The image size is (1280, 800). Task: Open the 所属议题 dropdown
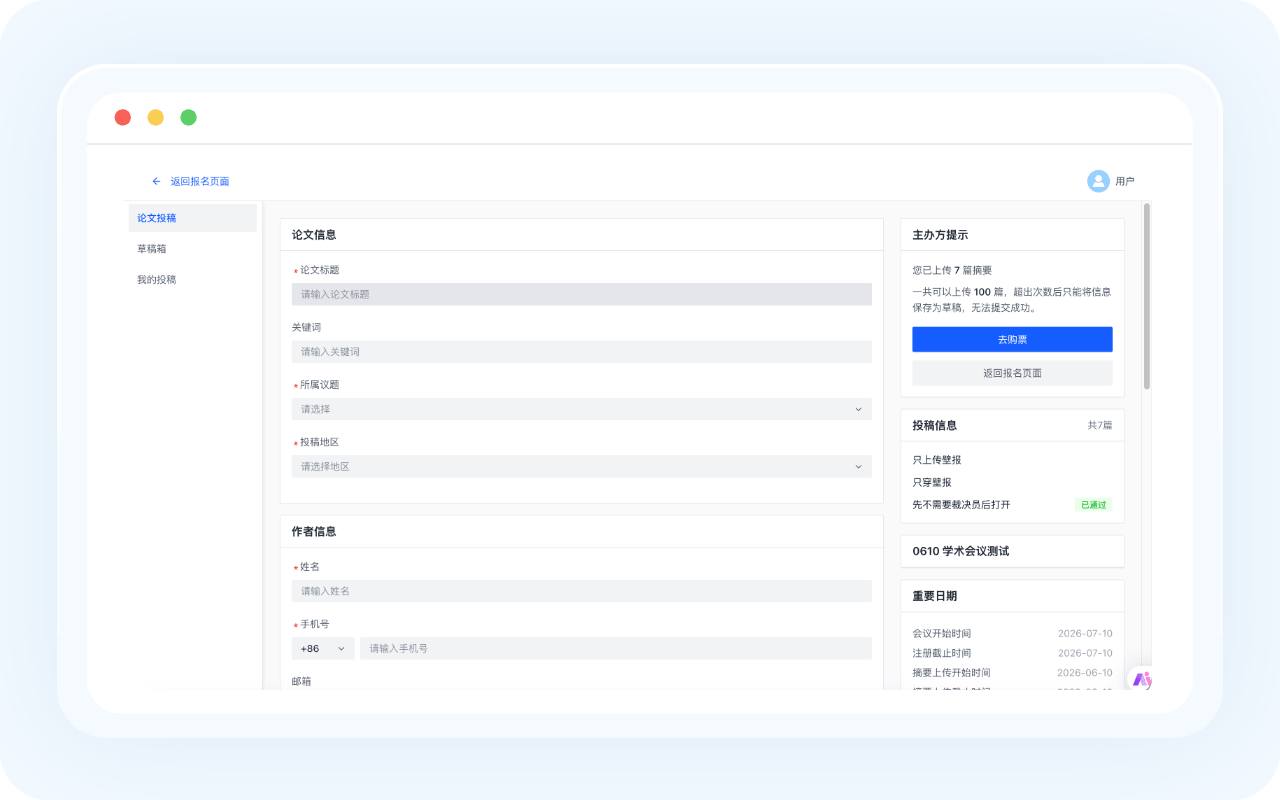581,409
